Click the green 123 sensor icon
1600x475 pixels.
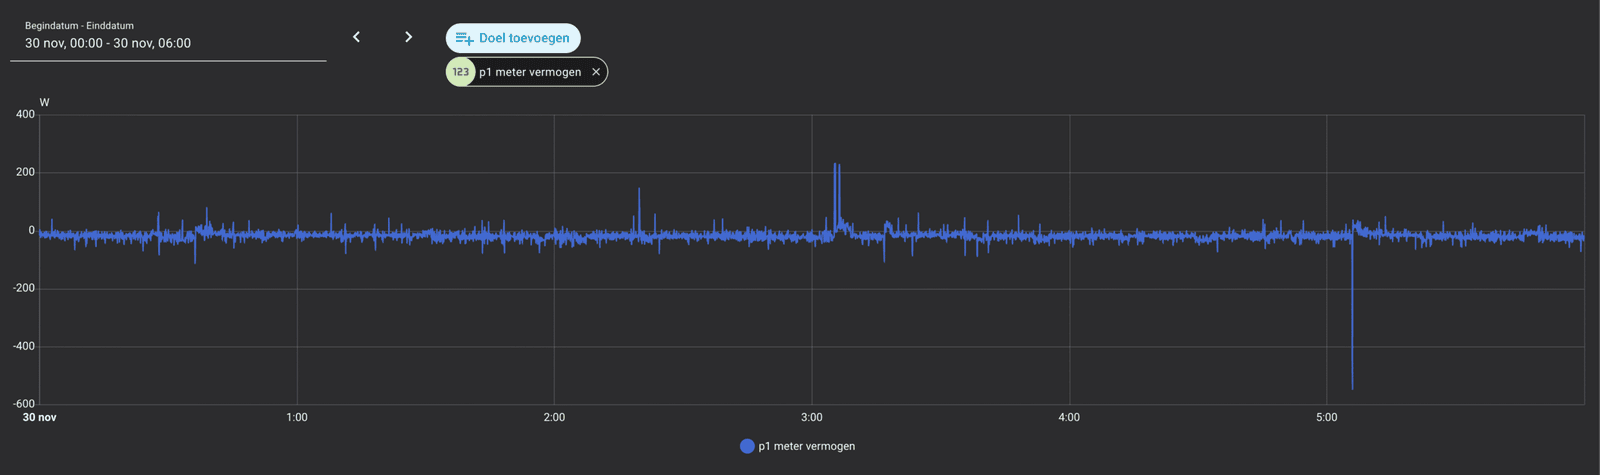(460, 72)
